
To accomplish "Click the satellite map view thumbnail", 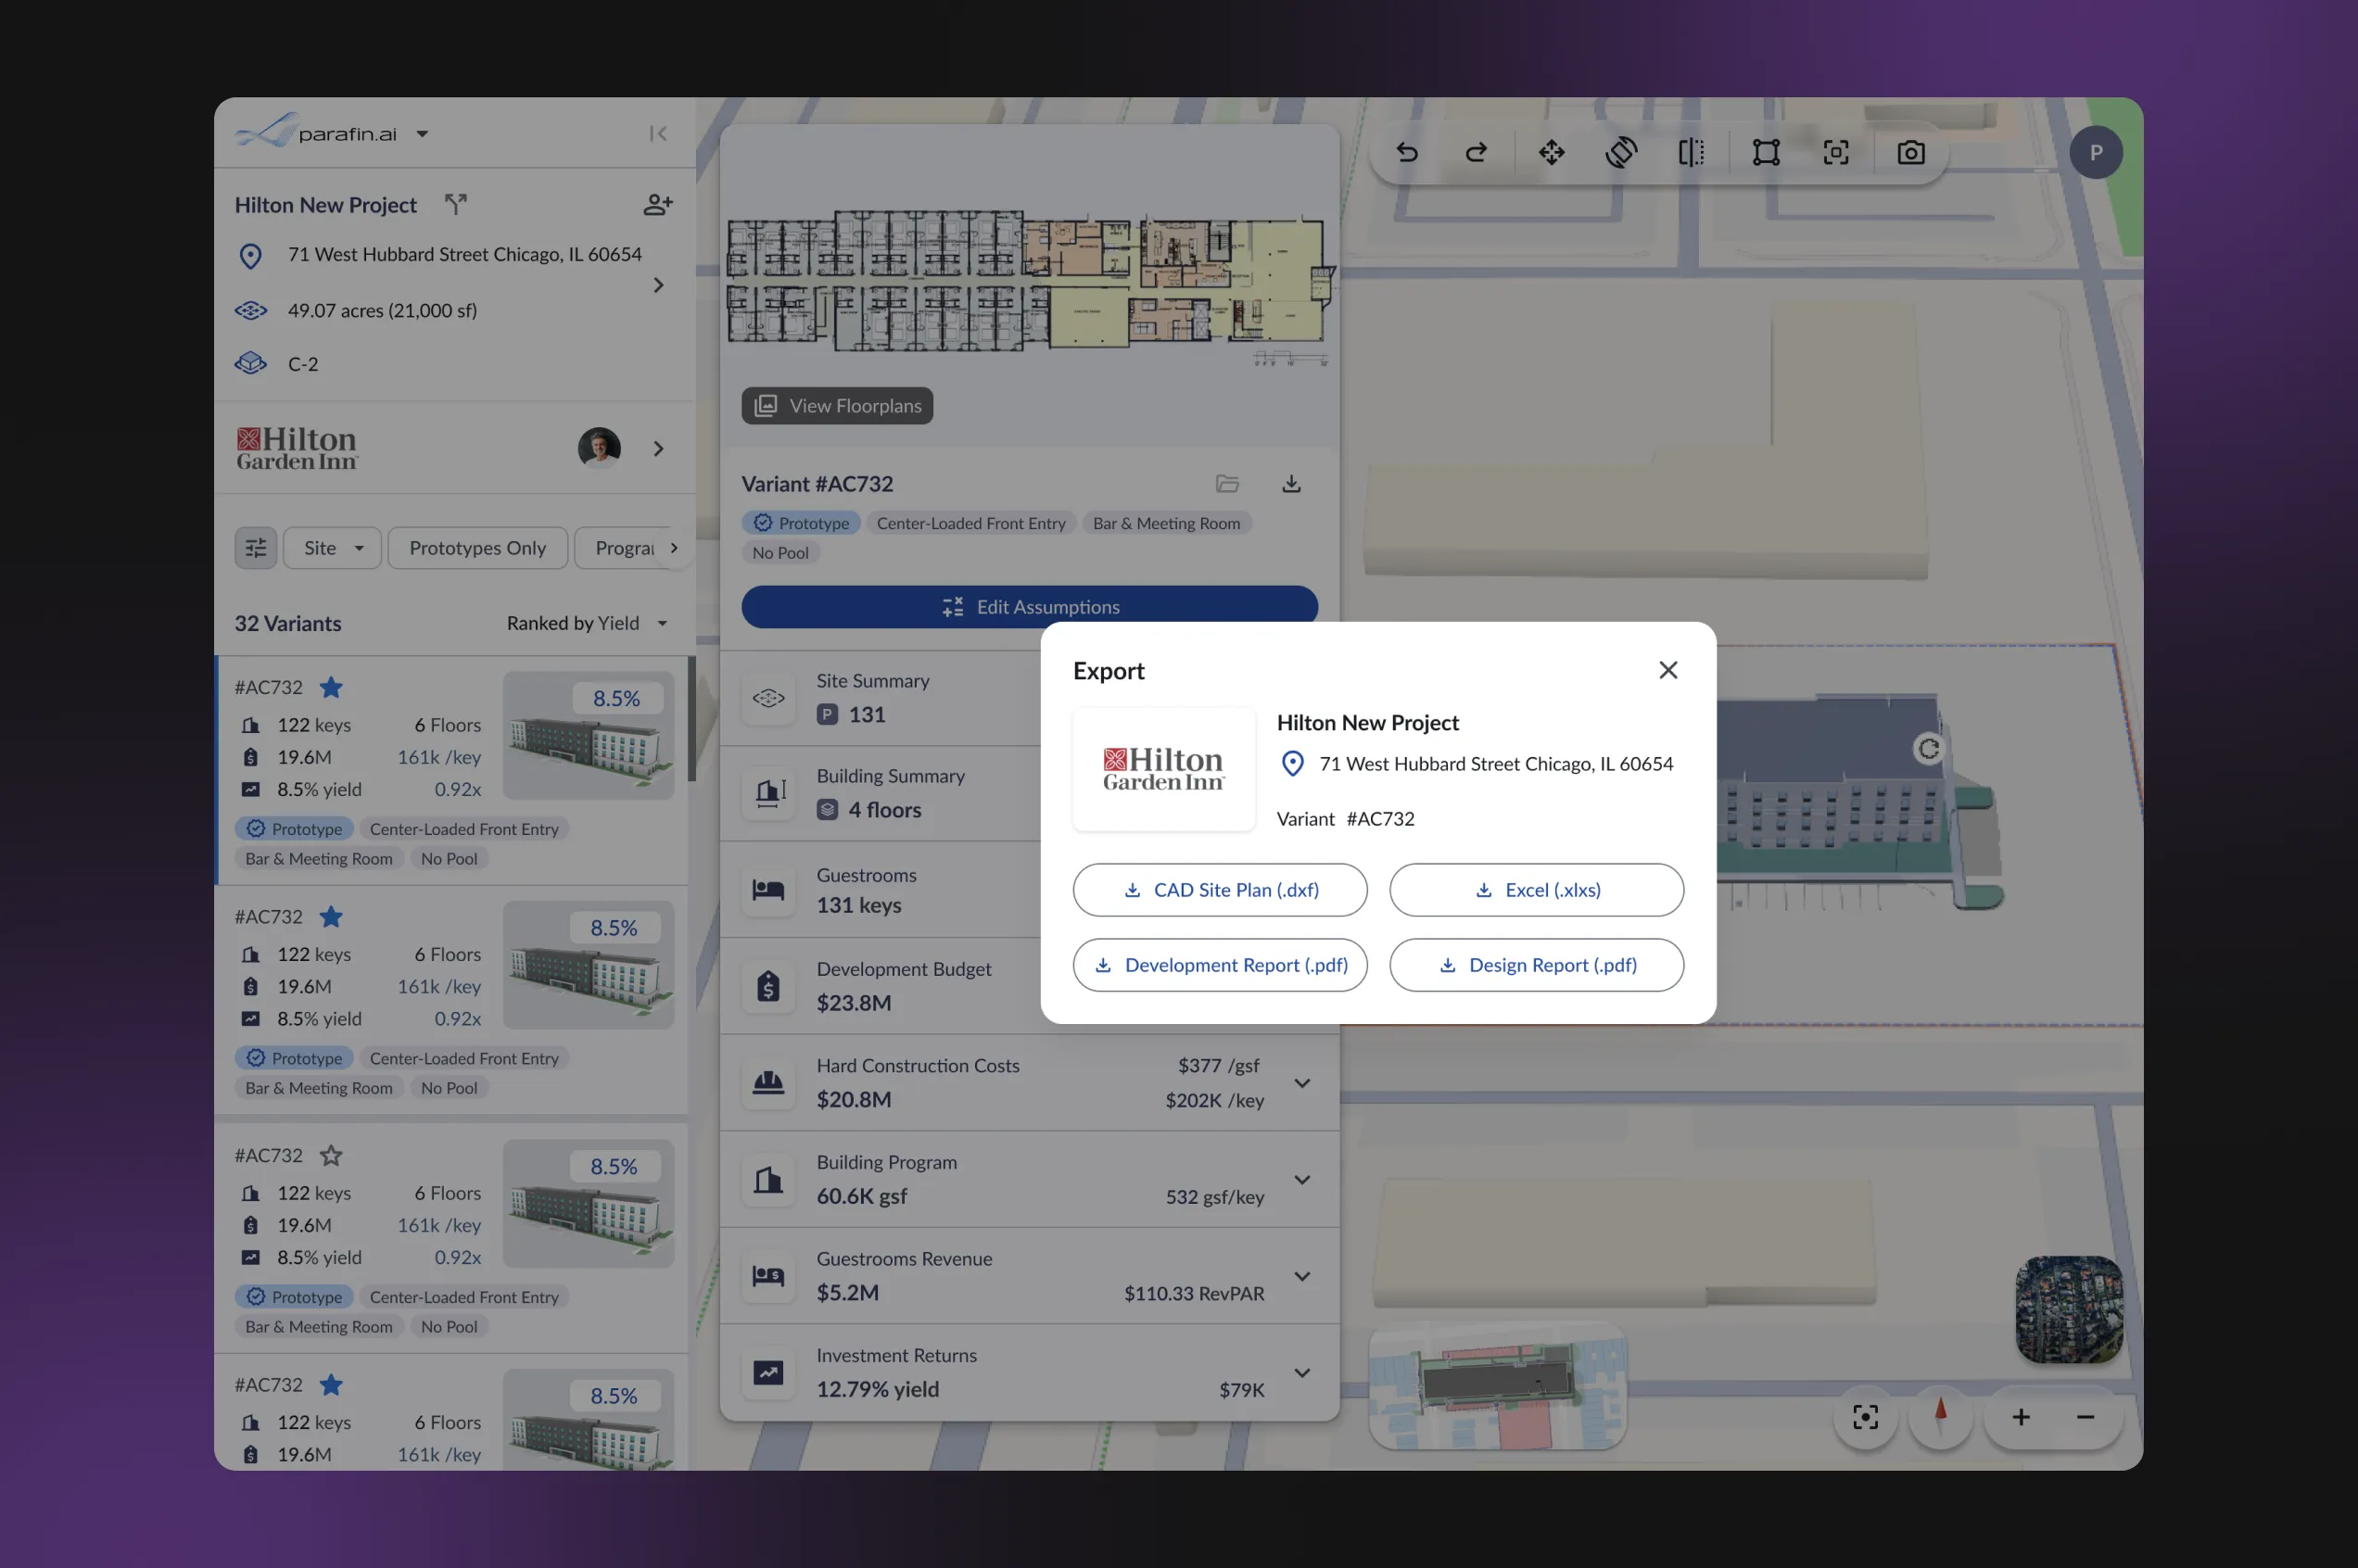I will [x=2068, y=1309].
